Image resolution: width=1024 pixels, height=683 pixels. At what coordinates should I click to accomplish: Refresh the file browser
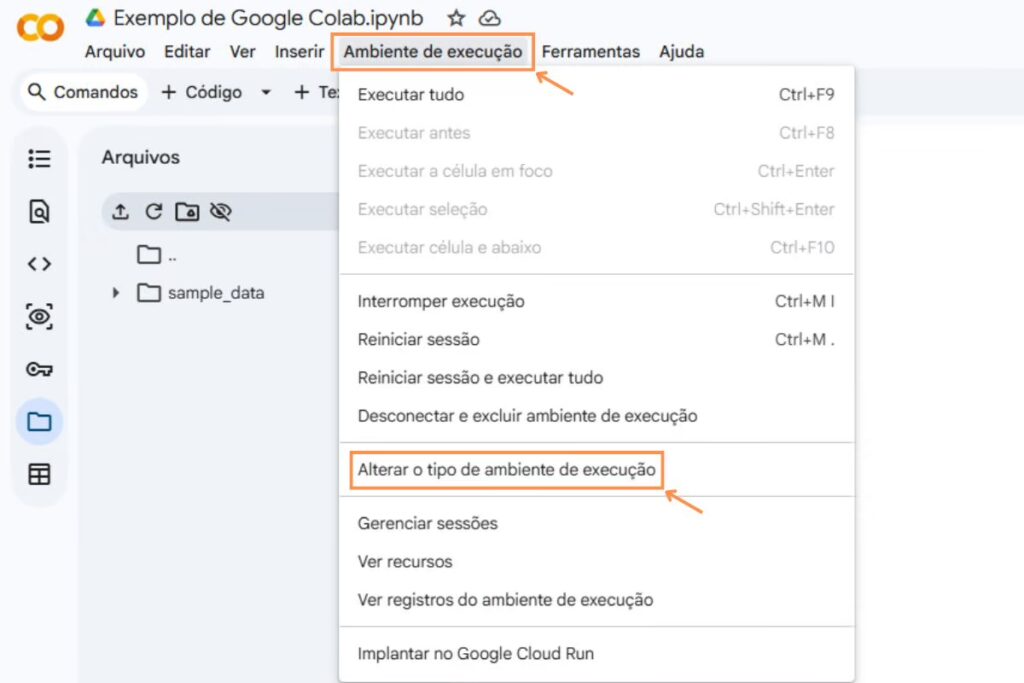pyautogui.click(x=152, y=211)
